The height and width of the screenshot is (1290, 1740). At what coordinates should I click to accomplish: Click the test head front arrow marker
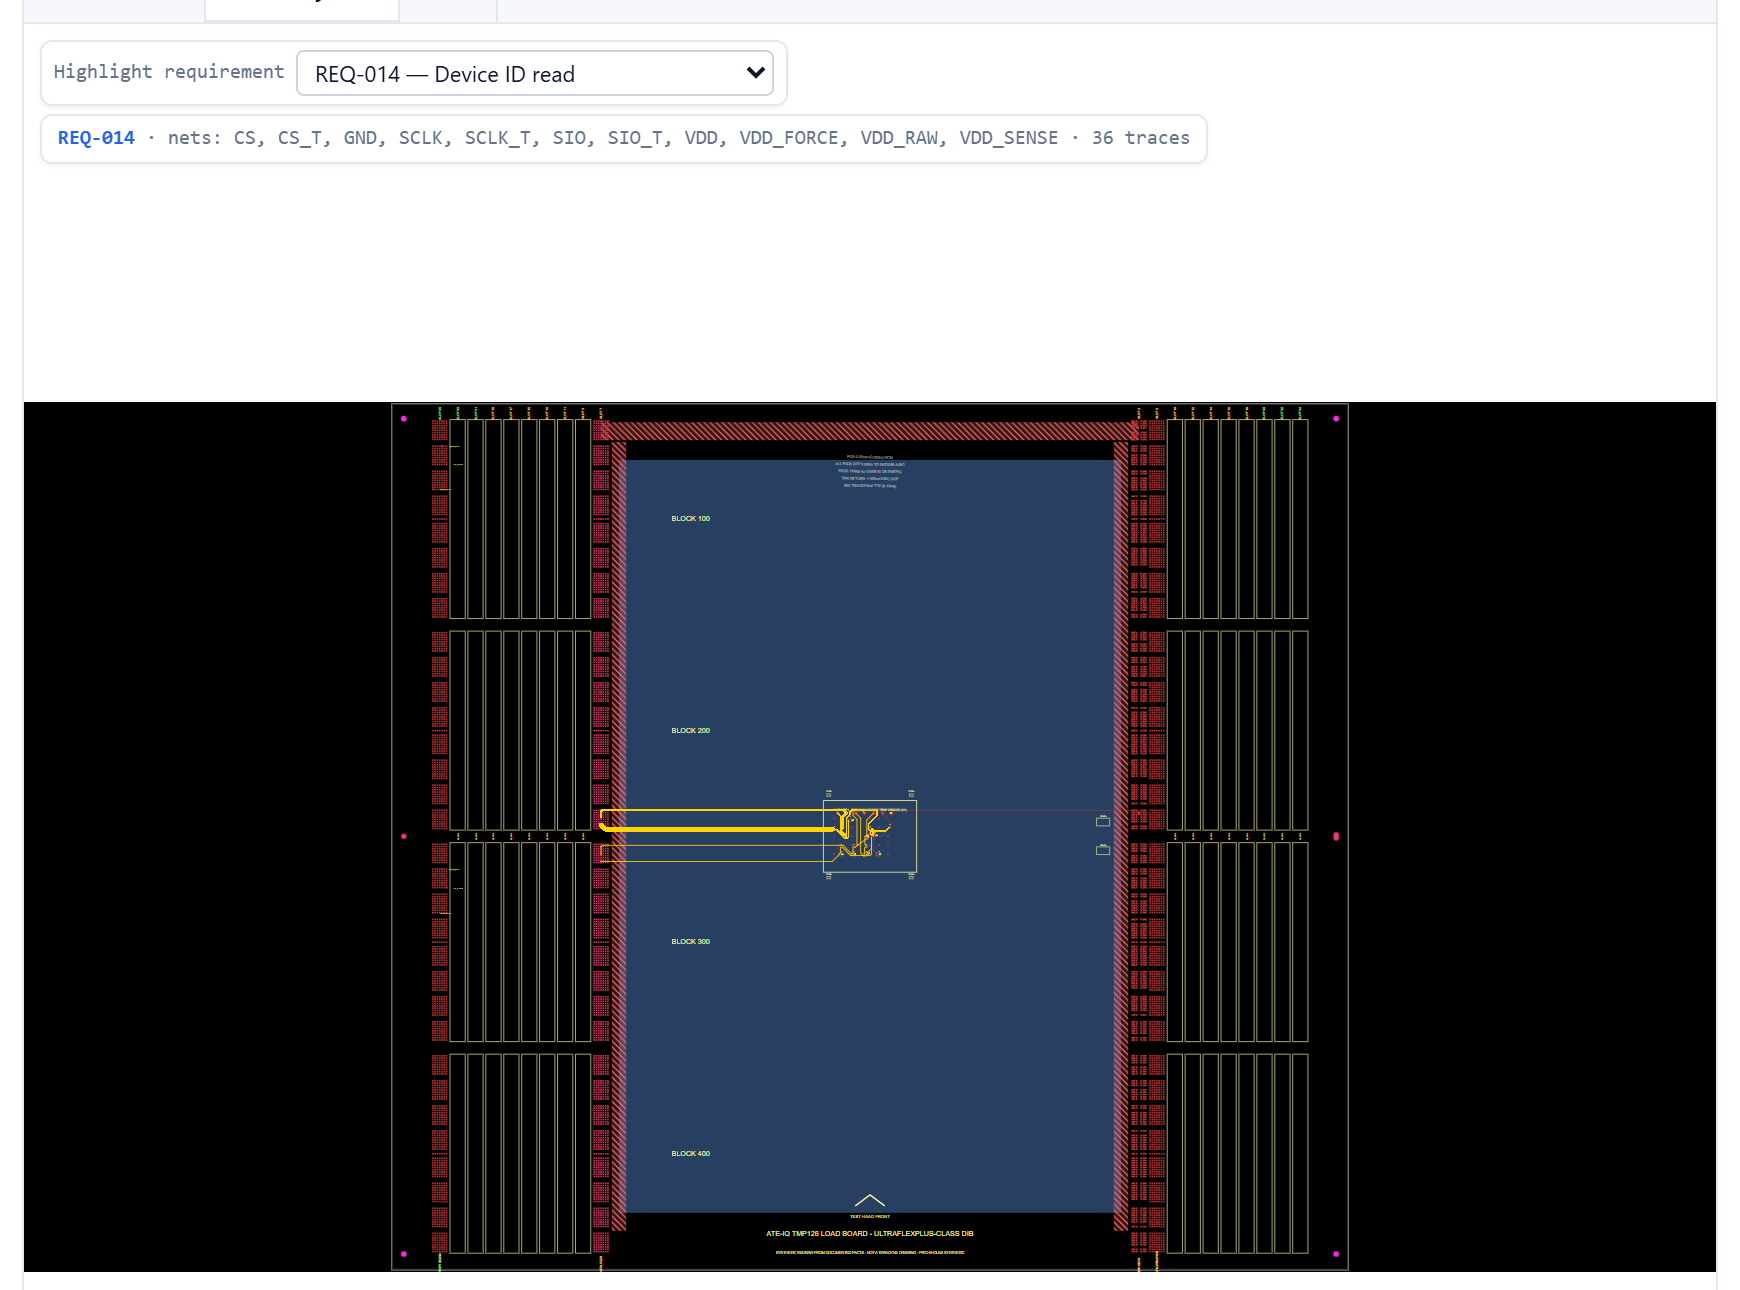click(870, 1201)
